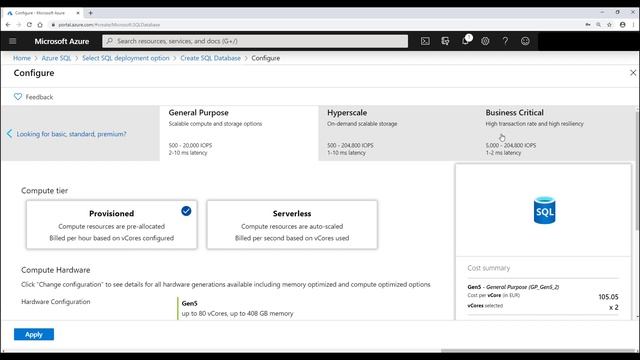
Task: Go to Create SQL Database breadcrumb
Action: [210, 58]
